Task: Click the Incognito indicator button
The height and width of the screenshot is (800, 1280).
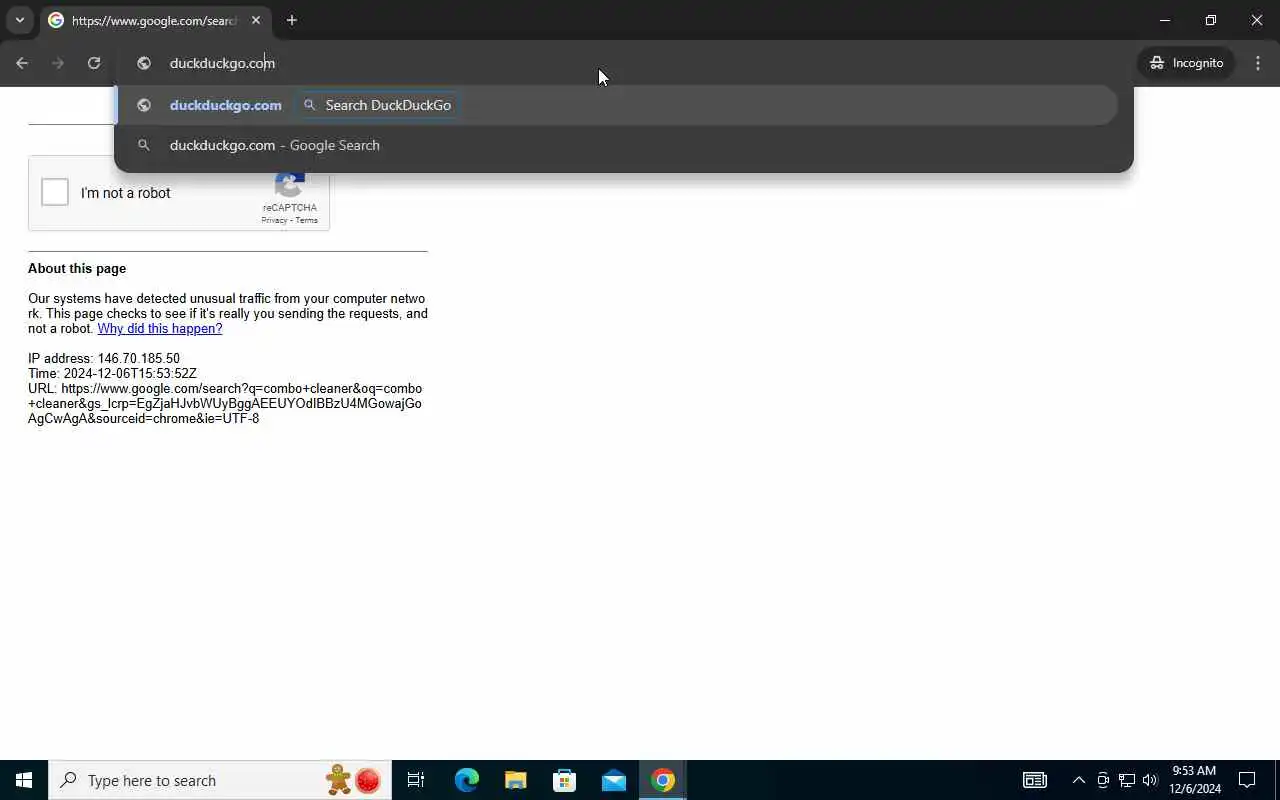Action: (x=1187, y=63)
